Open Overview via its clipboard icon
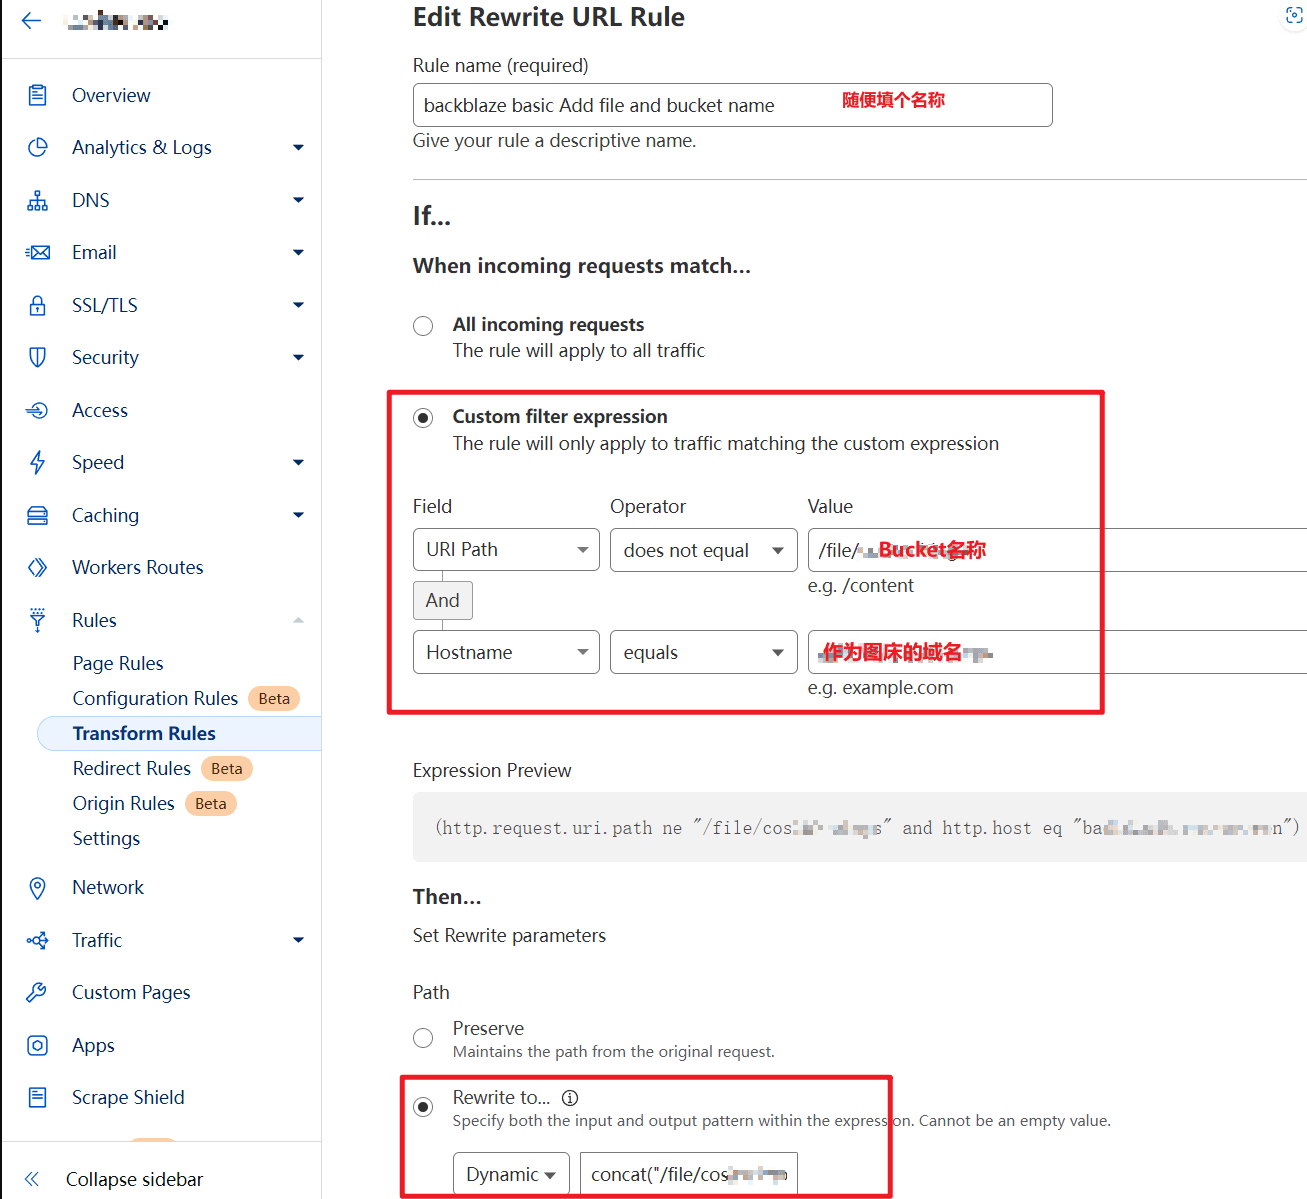The image size is (1307, 1199). (x=38, y=95)
